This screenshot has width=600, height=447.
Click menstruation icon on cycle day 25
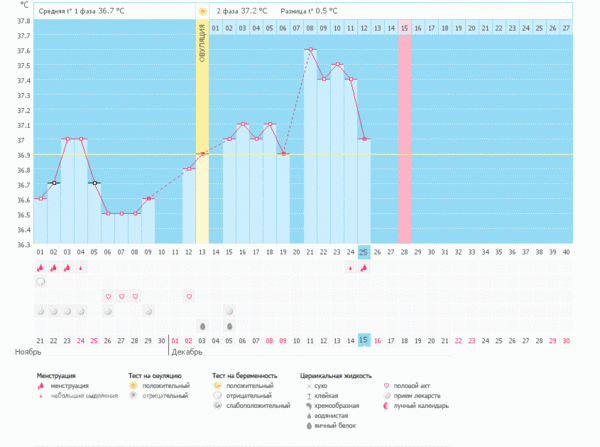[364, 267]
